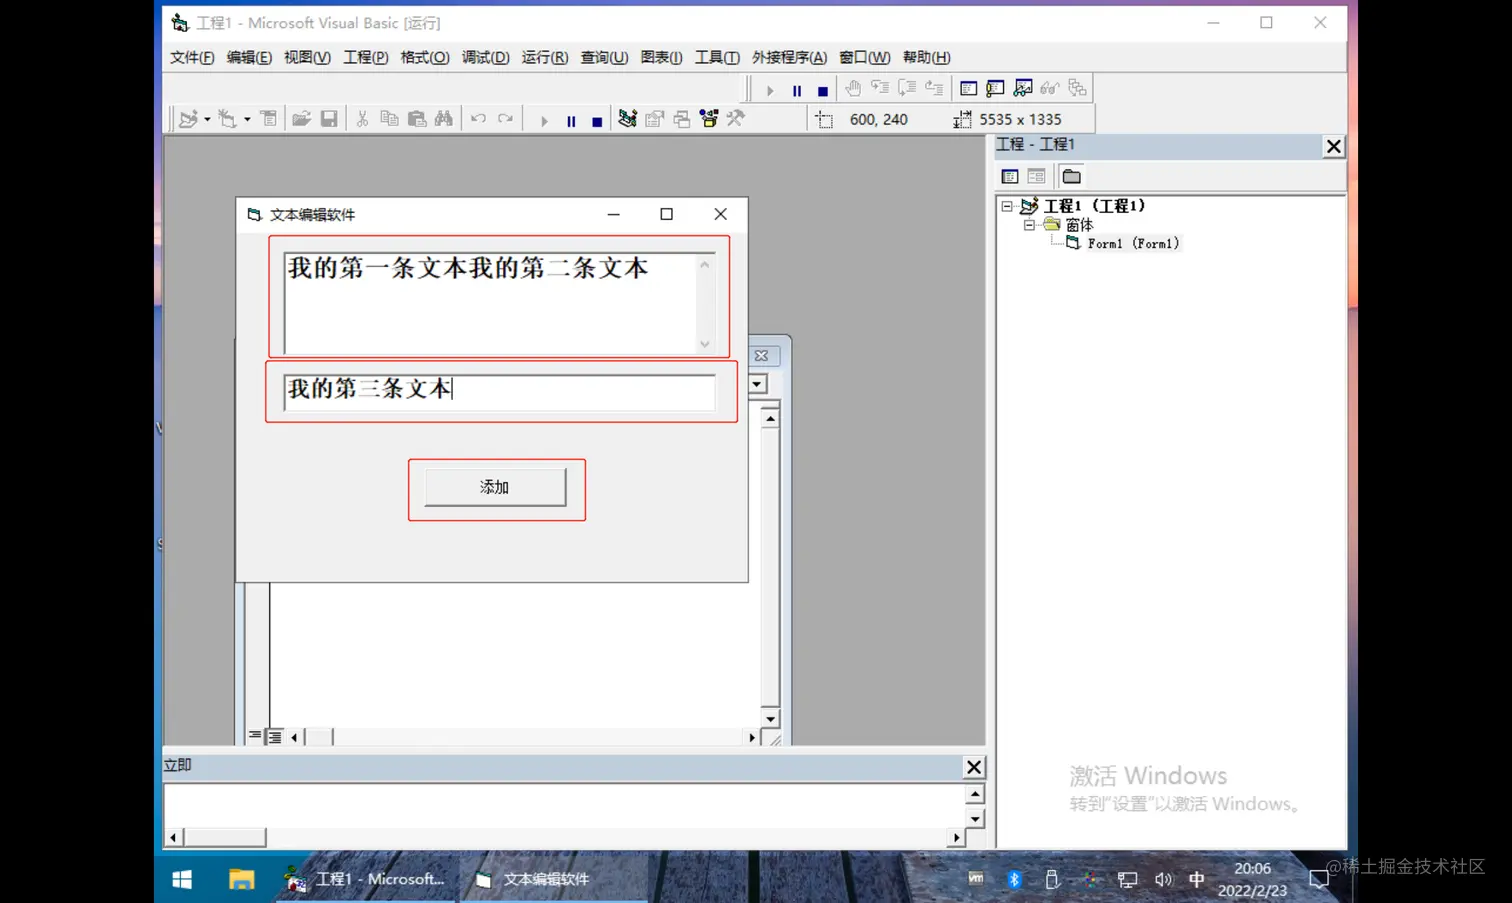The image size is (1512, 903).
Task: Open the Toolbox hammer-and-wrench icon
Action: pyautogui.click(x=736, y=119)
